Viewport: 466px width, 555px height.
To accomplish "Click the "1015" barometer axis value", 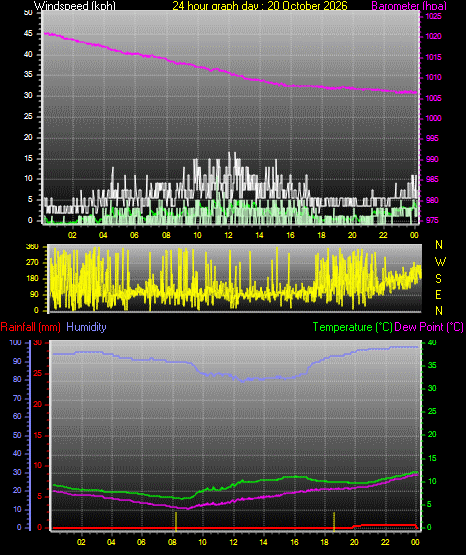I will pos(433,57).
